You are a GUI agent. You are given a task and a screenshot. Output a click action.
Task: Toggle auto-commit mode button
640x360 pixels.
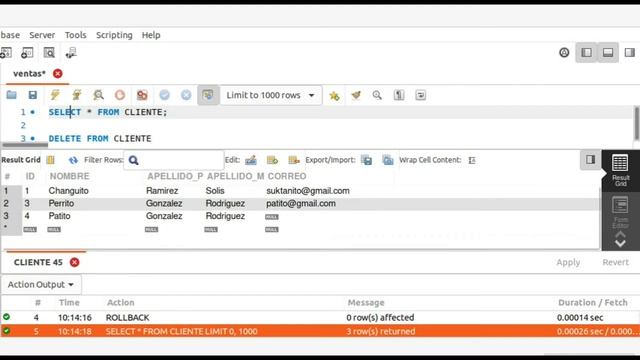click(208, 95)
